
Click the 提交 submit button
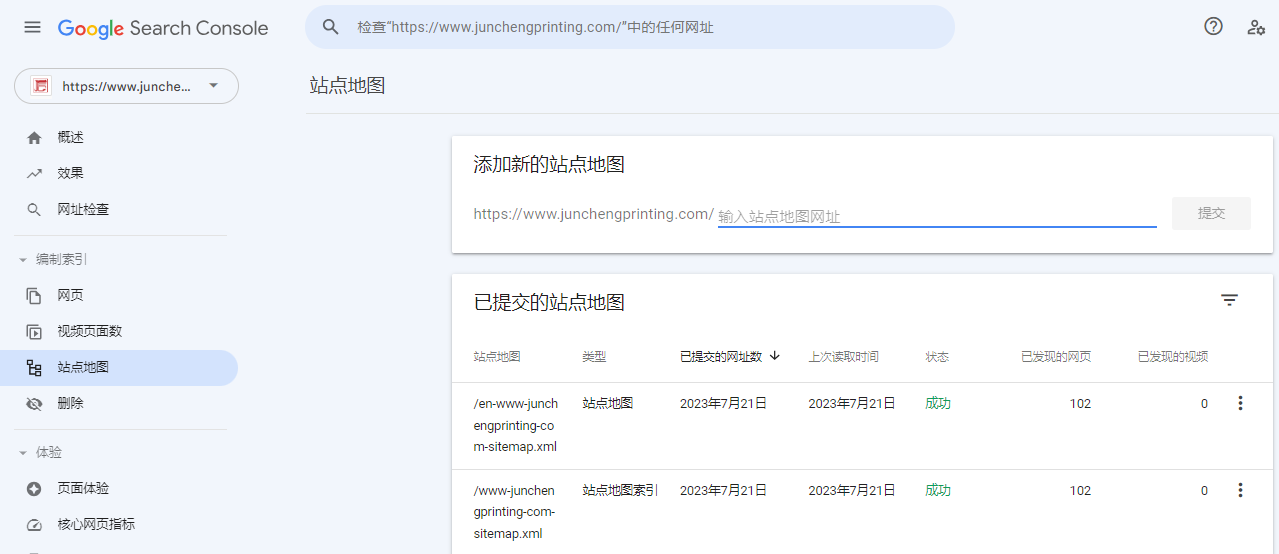click(x=1210, y=213)
